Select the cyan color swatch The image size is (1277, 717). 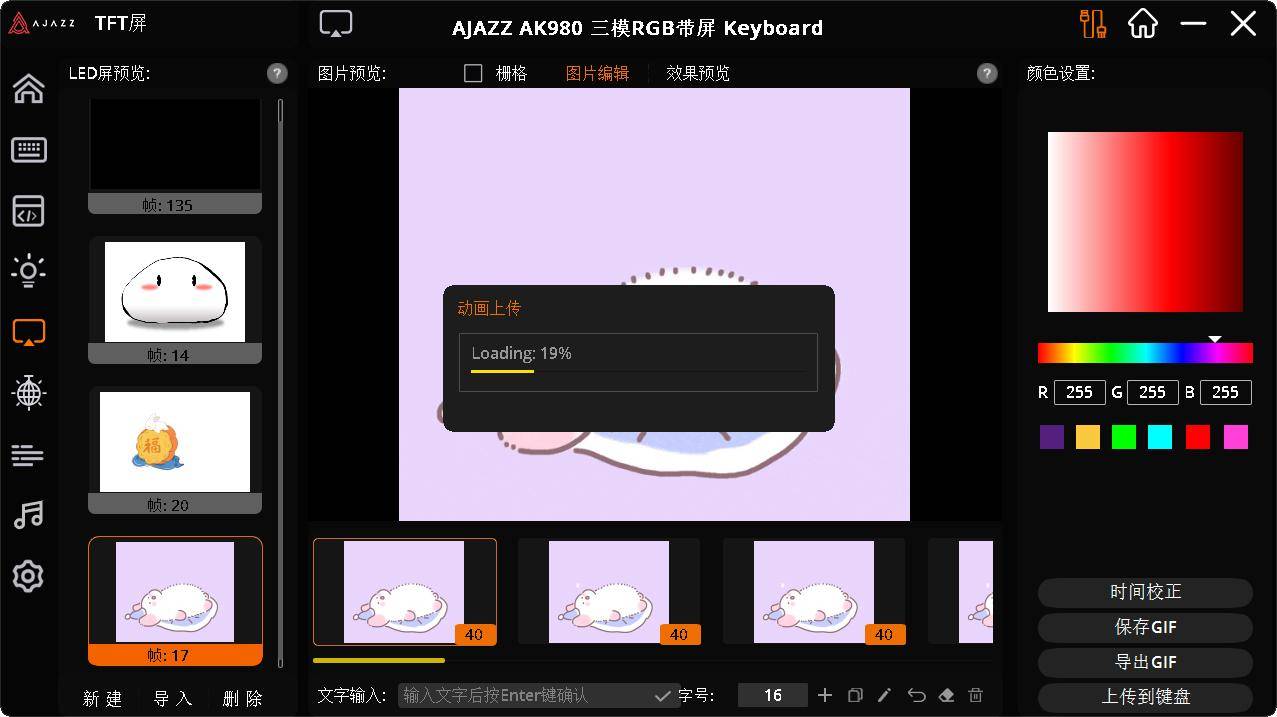(1160, 437)
